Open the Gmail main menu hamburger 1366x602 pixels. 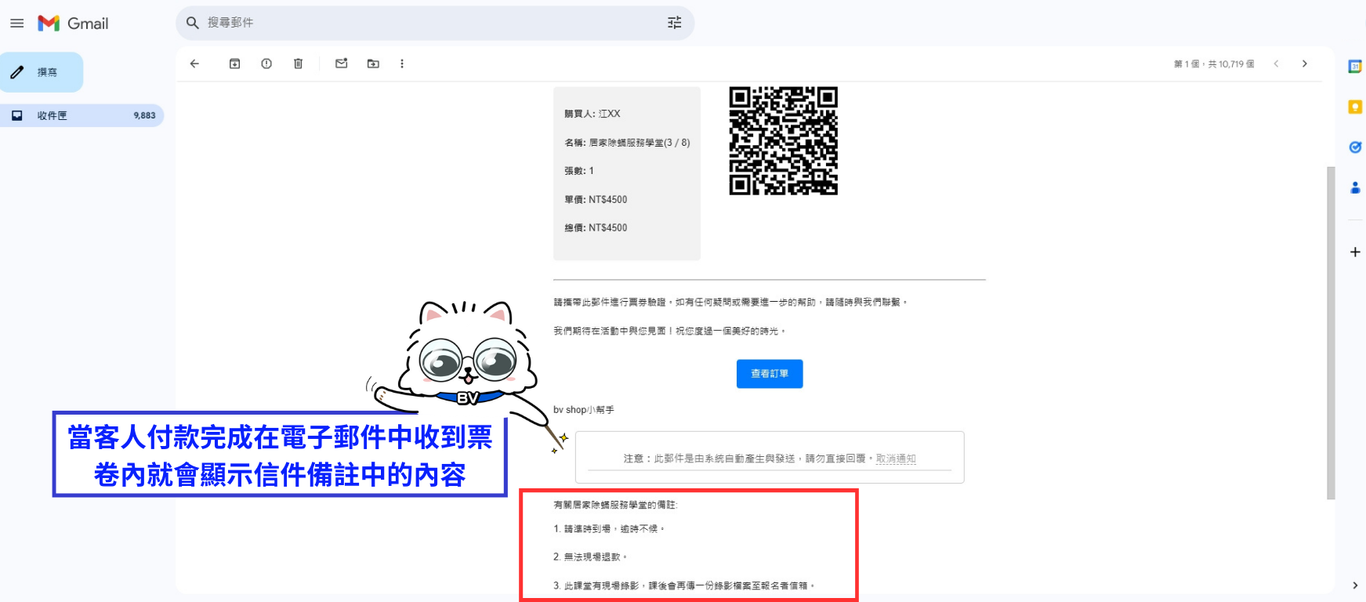click(17, 23)
